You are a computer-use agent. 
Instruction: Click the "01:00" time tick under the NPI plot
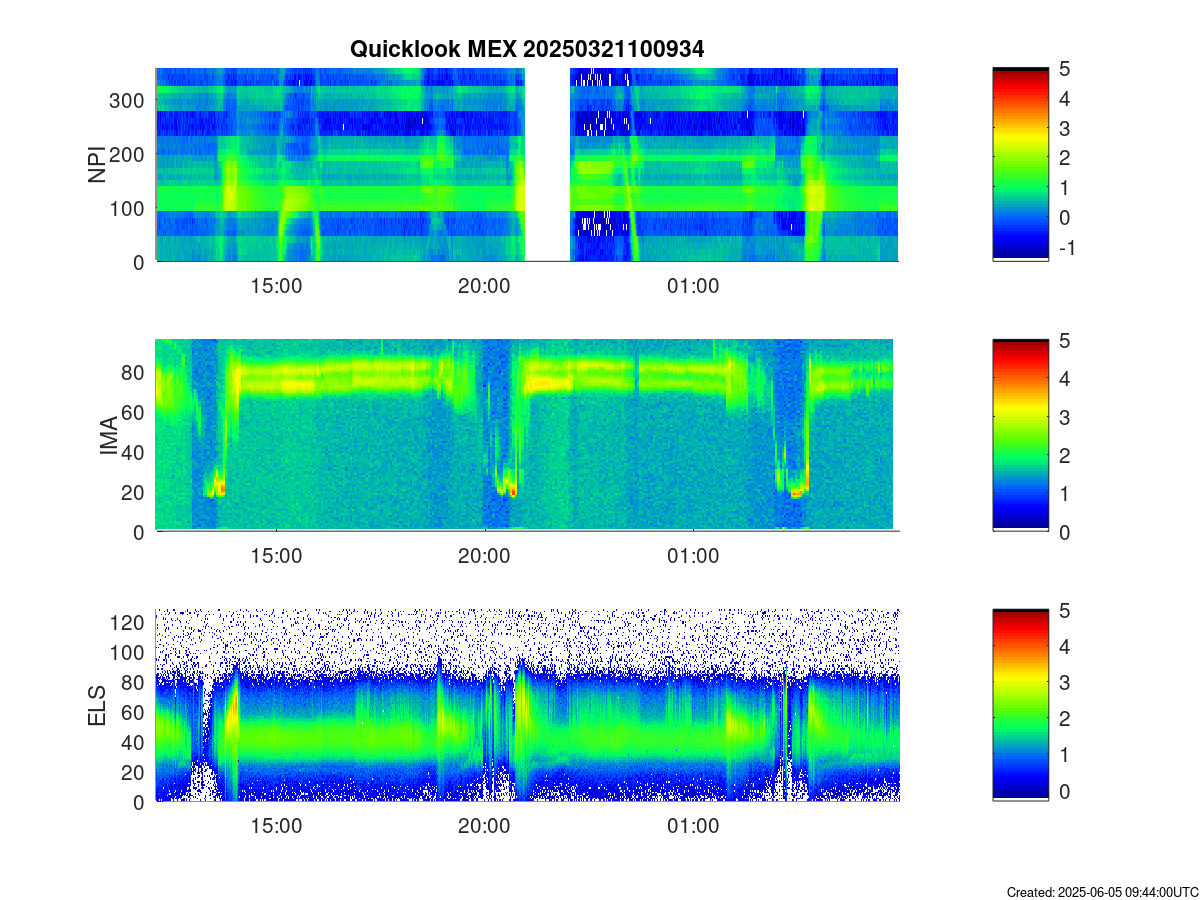tap(693, 285)
